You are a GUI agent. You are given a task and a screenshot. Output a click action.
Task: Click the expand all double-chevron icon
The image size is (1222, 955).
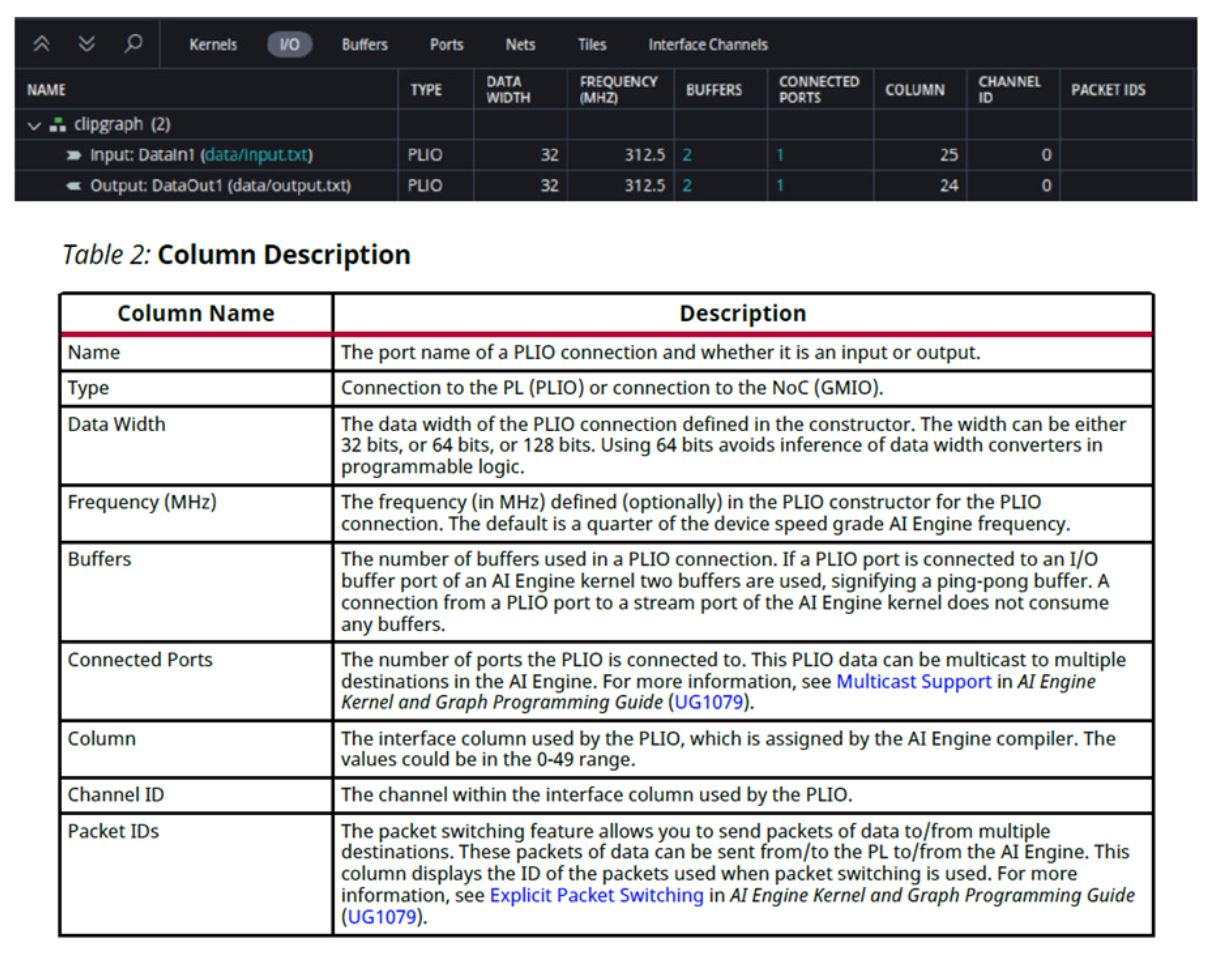[x=88, y=44]
